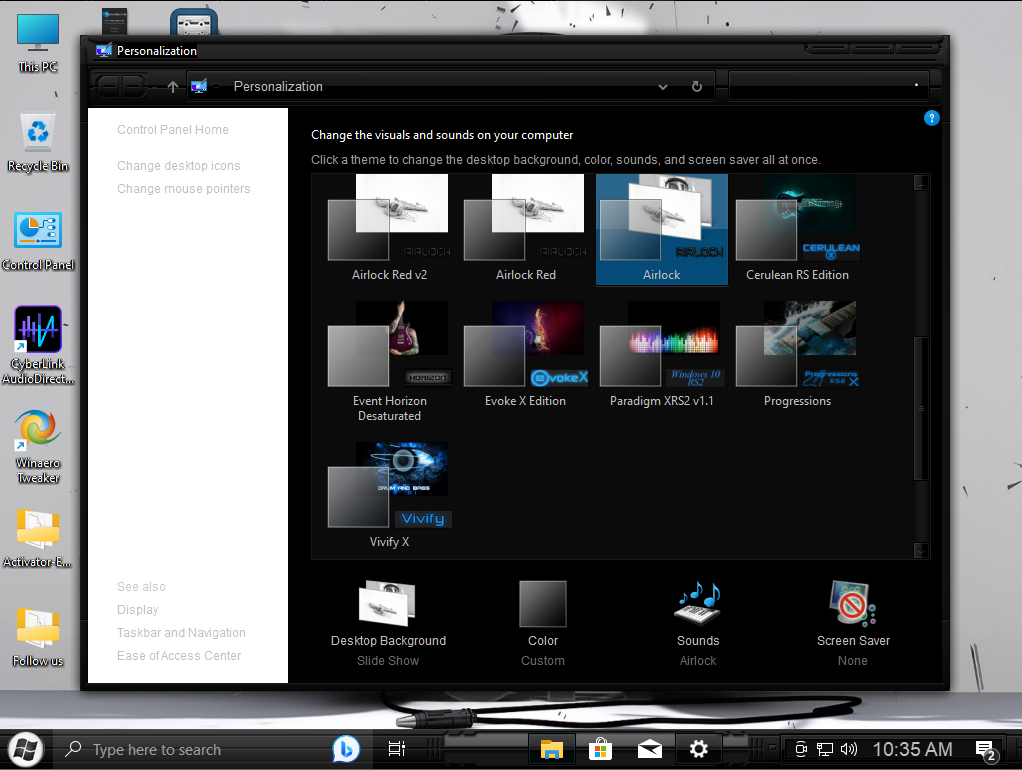Select the Event Horizon Desaturated theme
Screen dimensions: 1022x770
pyautogui.click(x=389, y=362)
